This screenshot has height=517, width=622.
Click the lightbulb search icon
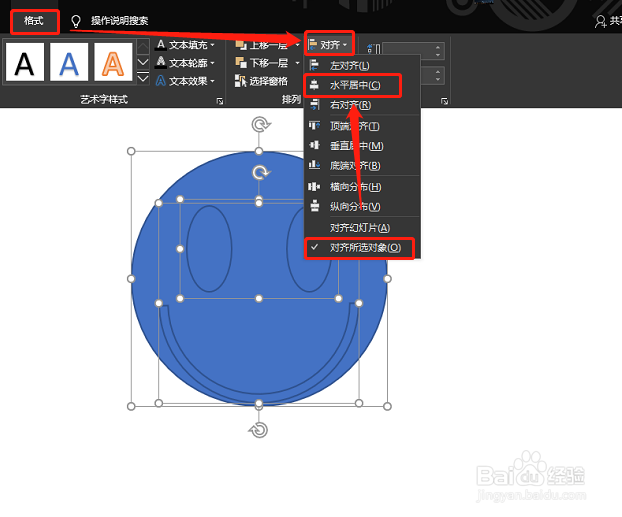75,21
